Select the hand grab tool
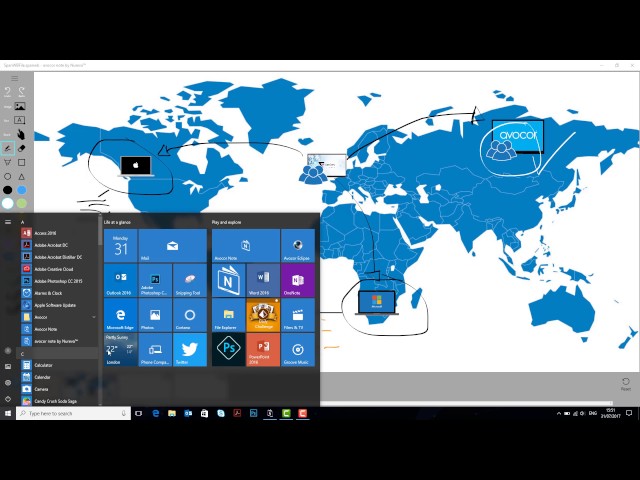The image size is (640, 480). tap(21, 134)
